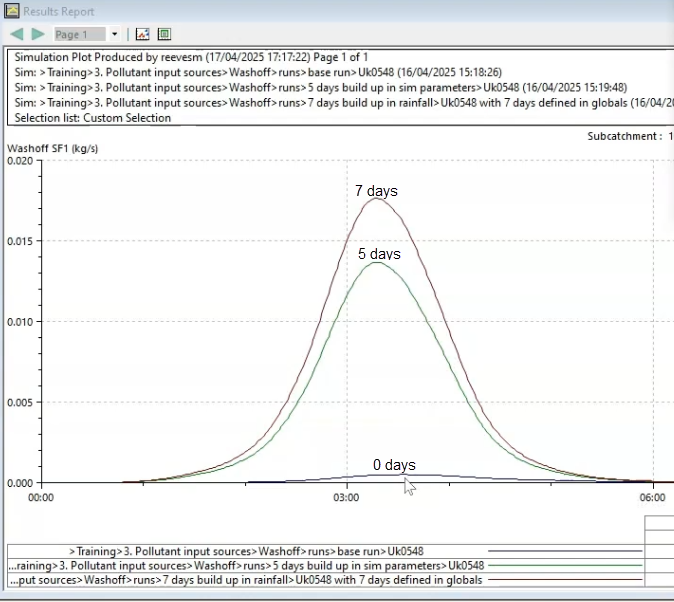Select the "5 days" curve label
This screenshot has width=674, height=602.
pyautogui.click(x=379, y=254)
